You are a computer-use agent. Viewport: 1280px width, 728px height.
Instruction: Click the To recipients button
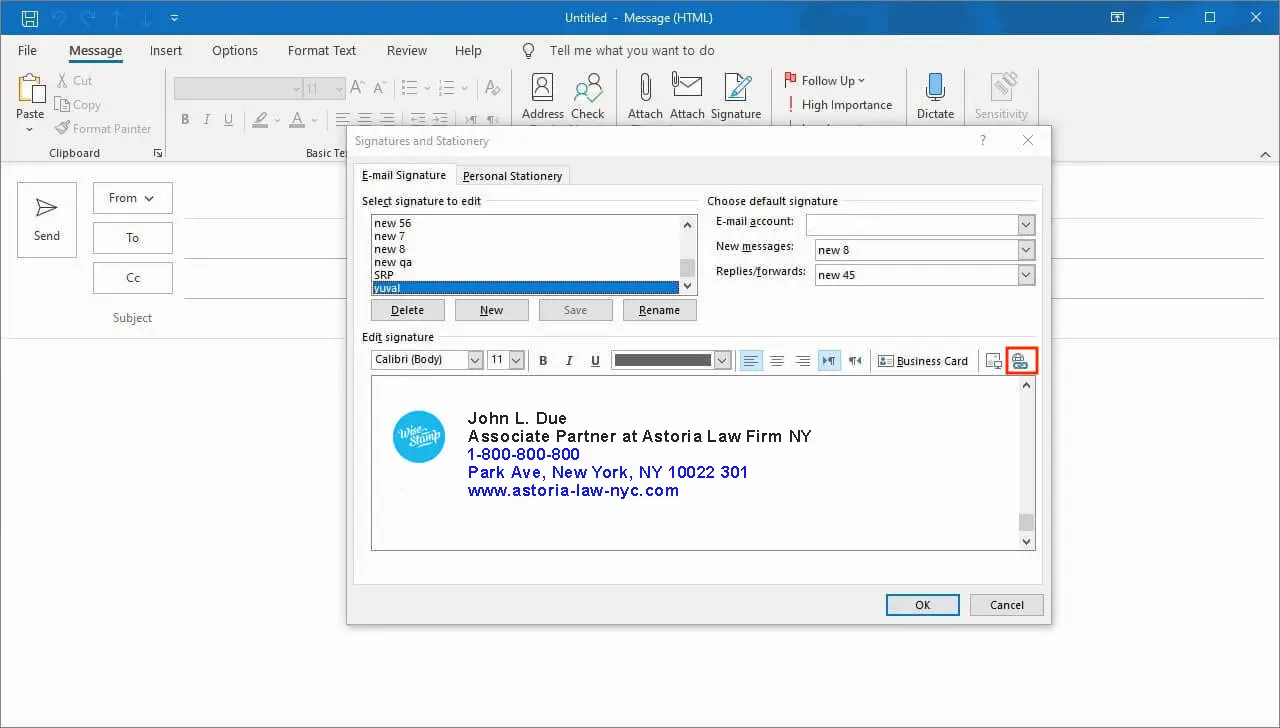tap(132, 238)
